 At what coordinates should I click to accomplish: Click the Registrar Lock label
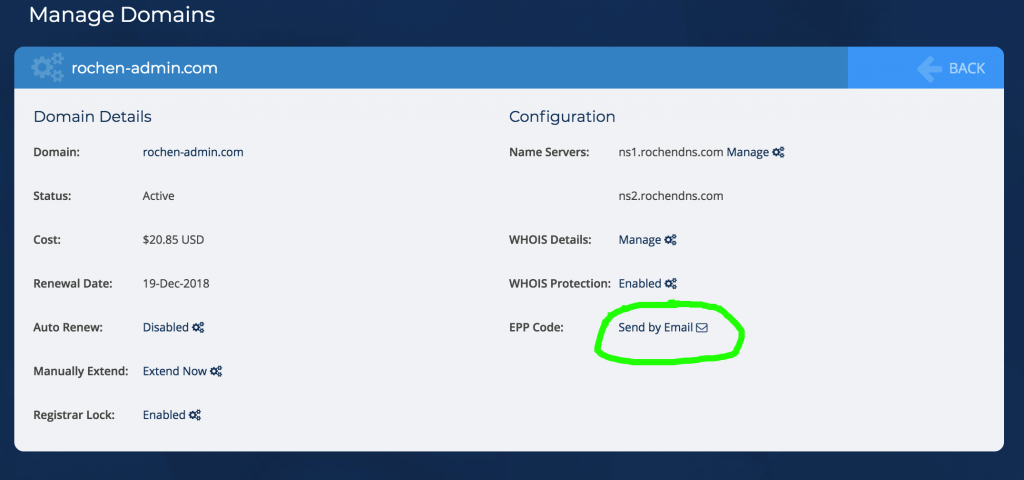click(74, 415)
